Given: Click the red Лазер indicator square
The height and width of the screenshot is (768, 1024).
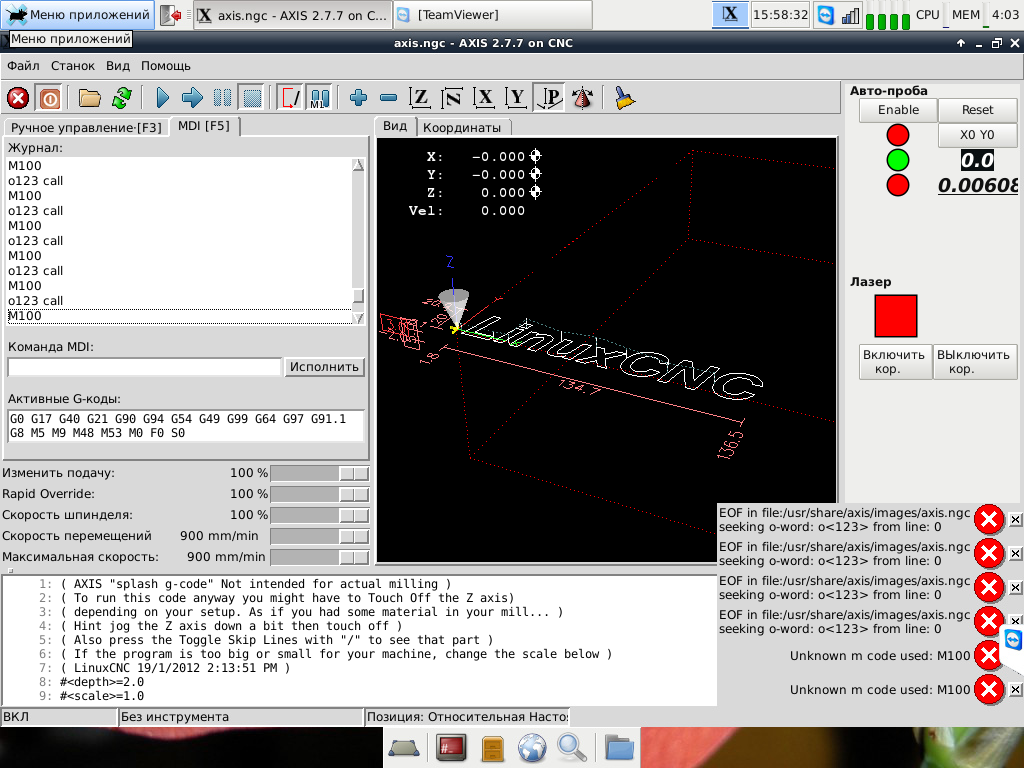Looking at the screenshot, I should coord(895,316).
